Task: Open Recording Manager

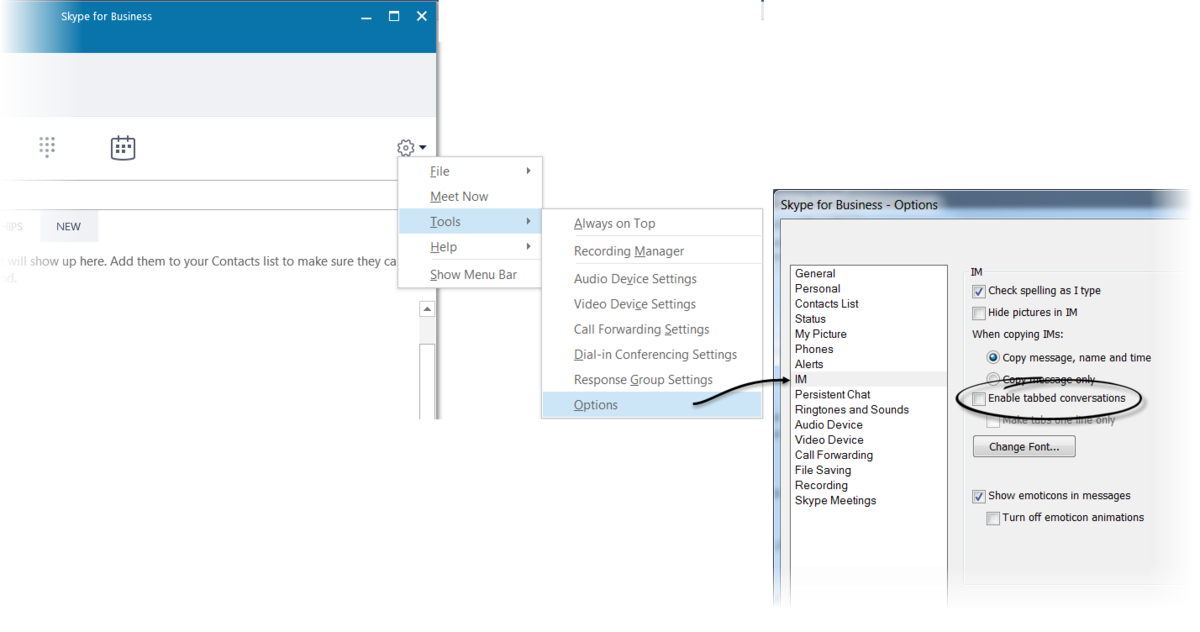Action: (x=652, y=251)
